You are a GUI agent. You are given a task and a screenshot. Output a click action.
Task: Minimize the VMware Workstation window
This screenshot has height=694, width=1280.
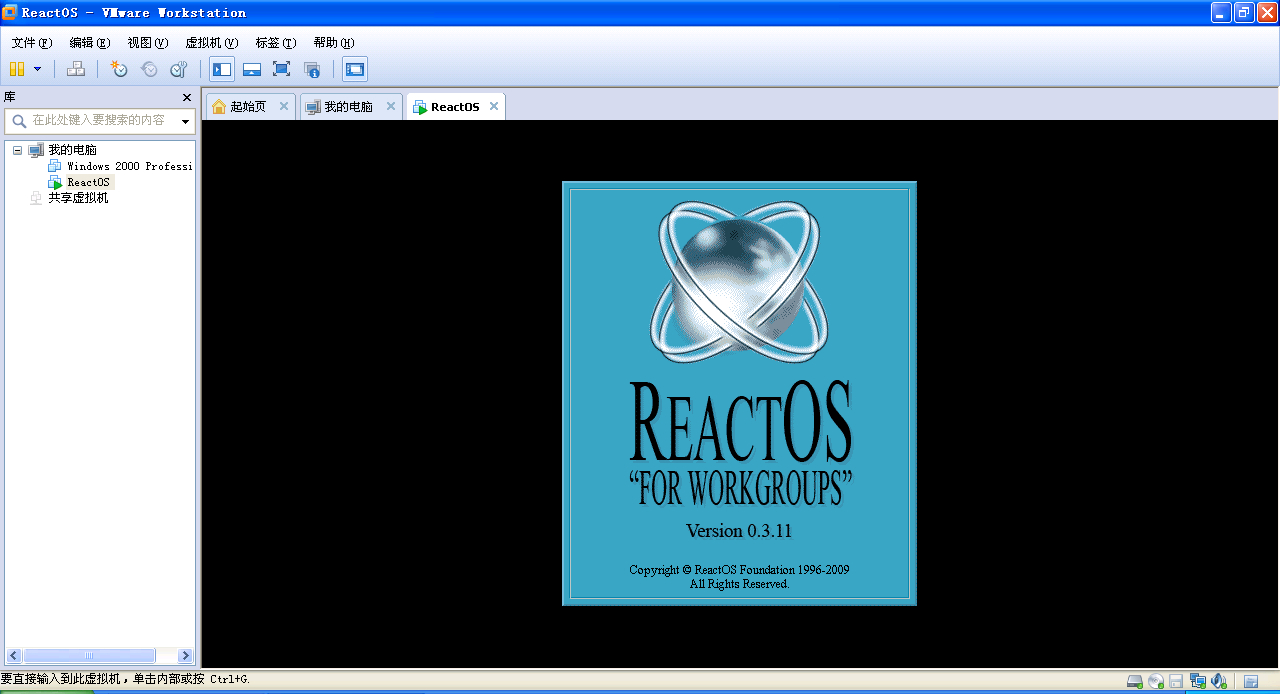1221,12
